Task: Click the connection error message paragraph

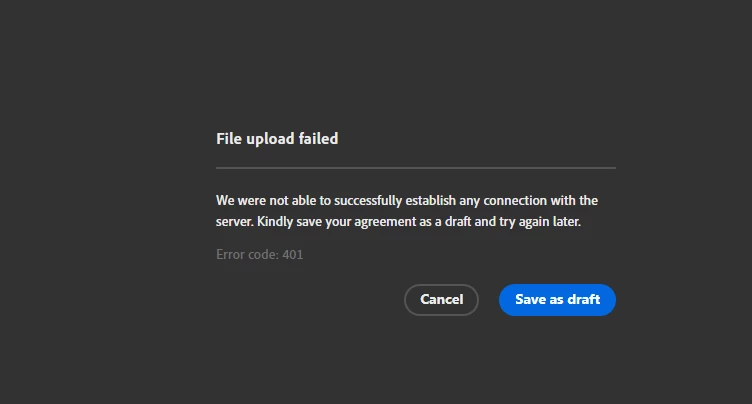Action: pyautogui.click(x=407, y=211)
